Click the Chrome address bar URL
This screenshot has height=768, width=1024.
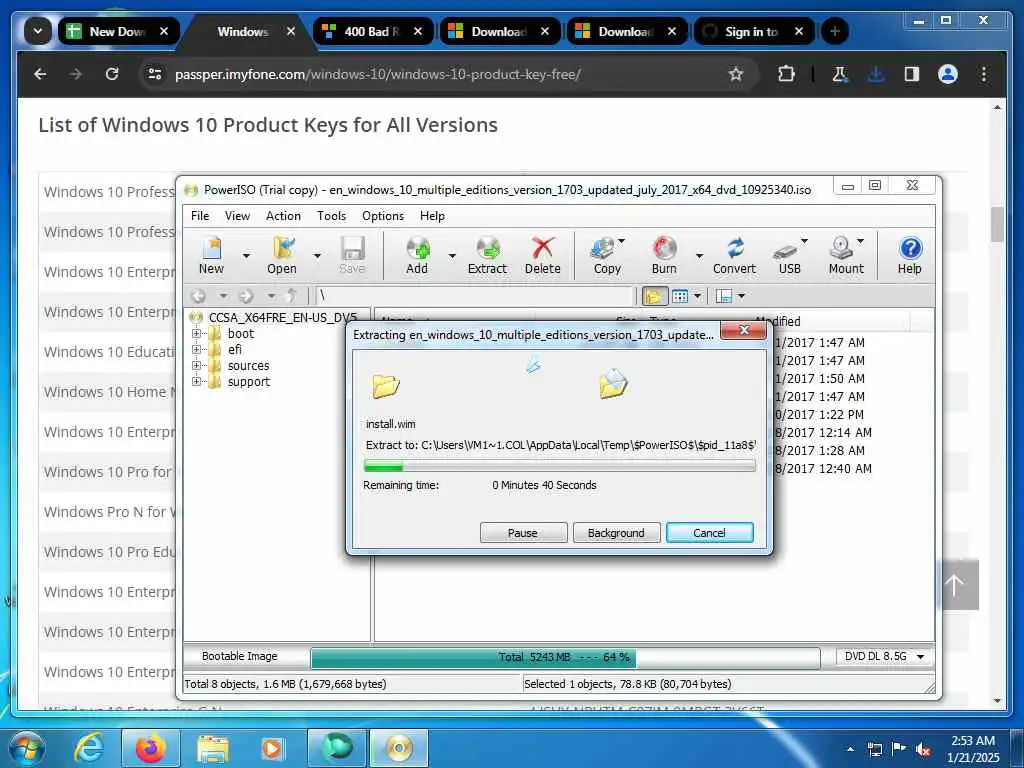(x=377, y=74)
